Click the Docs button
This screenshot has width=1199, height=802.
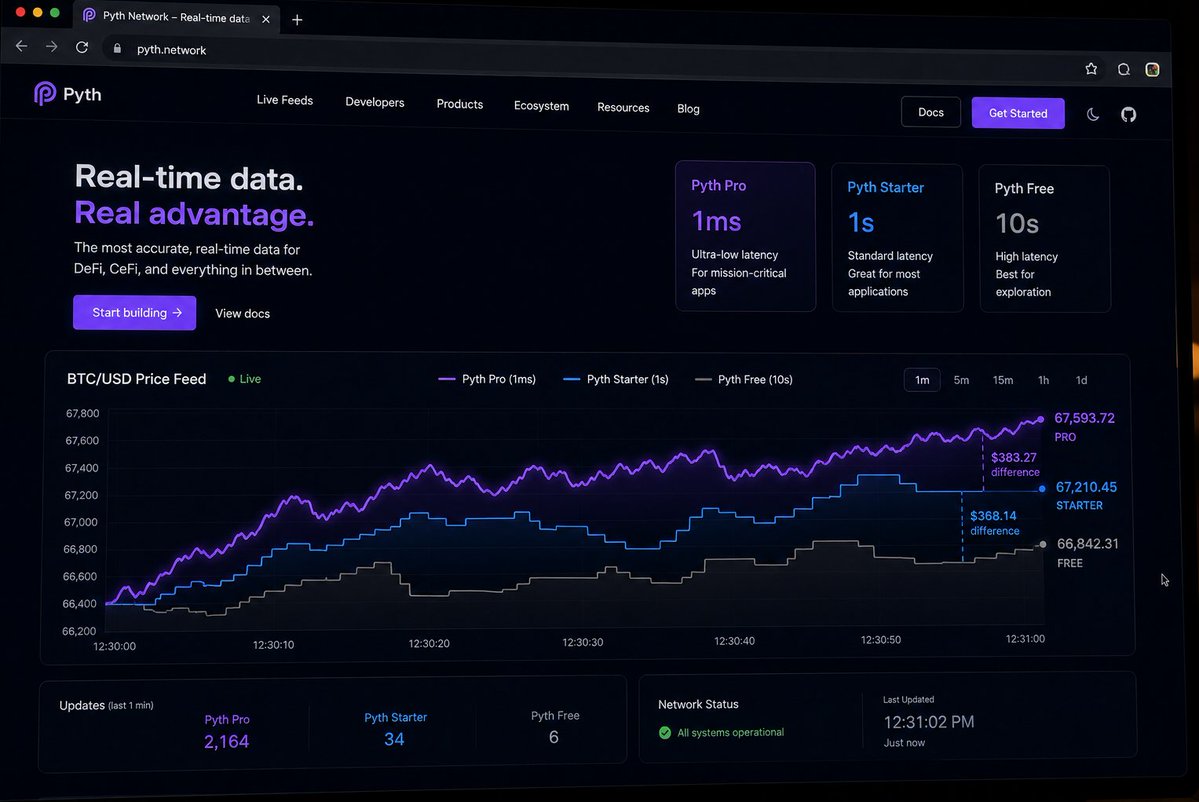pos(931,112)
